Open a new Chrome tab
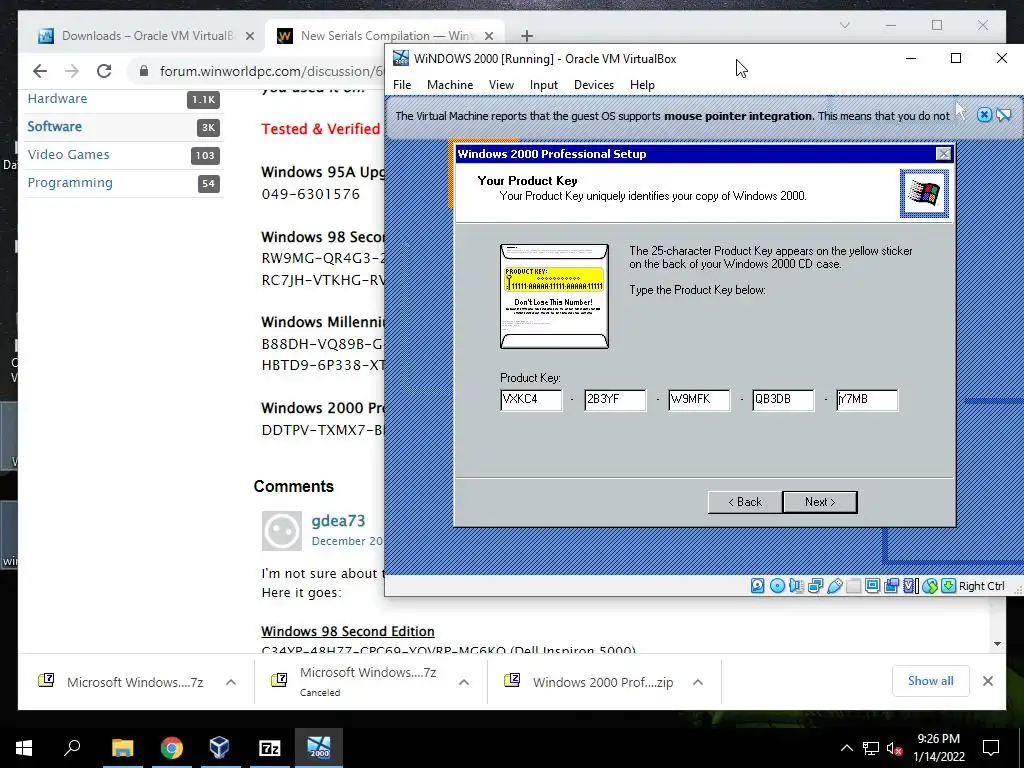Image resolution: width=1024 pixels, height=768 pixels. [x=527, y=36]
